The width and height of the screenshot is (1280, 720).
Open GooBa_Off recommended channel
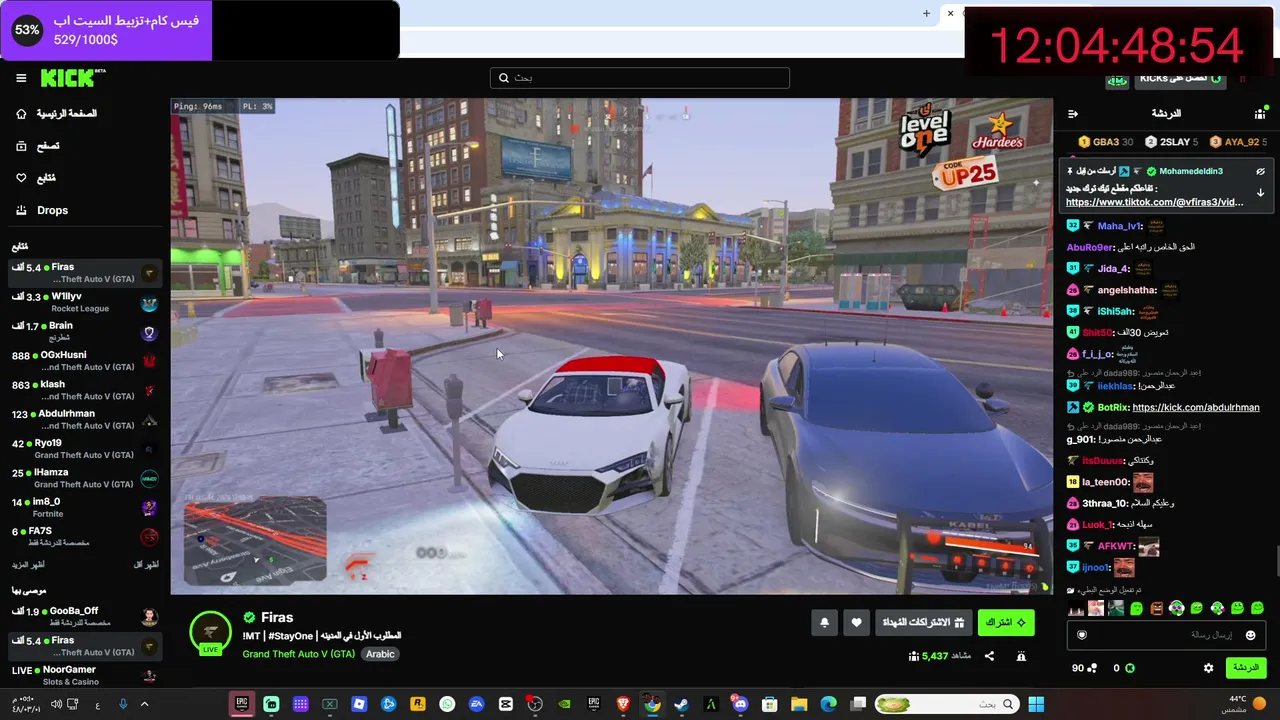click(85, 616)
